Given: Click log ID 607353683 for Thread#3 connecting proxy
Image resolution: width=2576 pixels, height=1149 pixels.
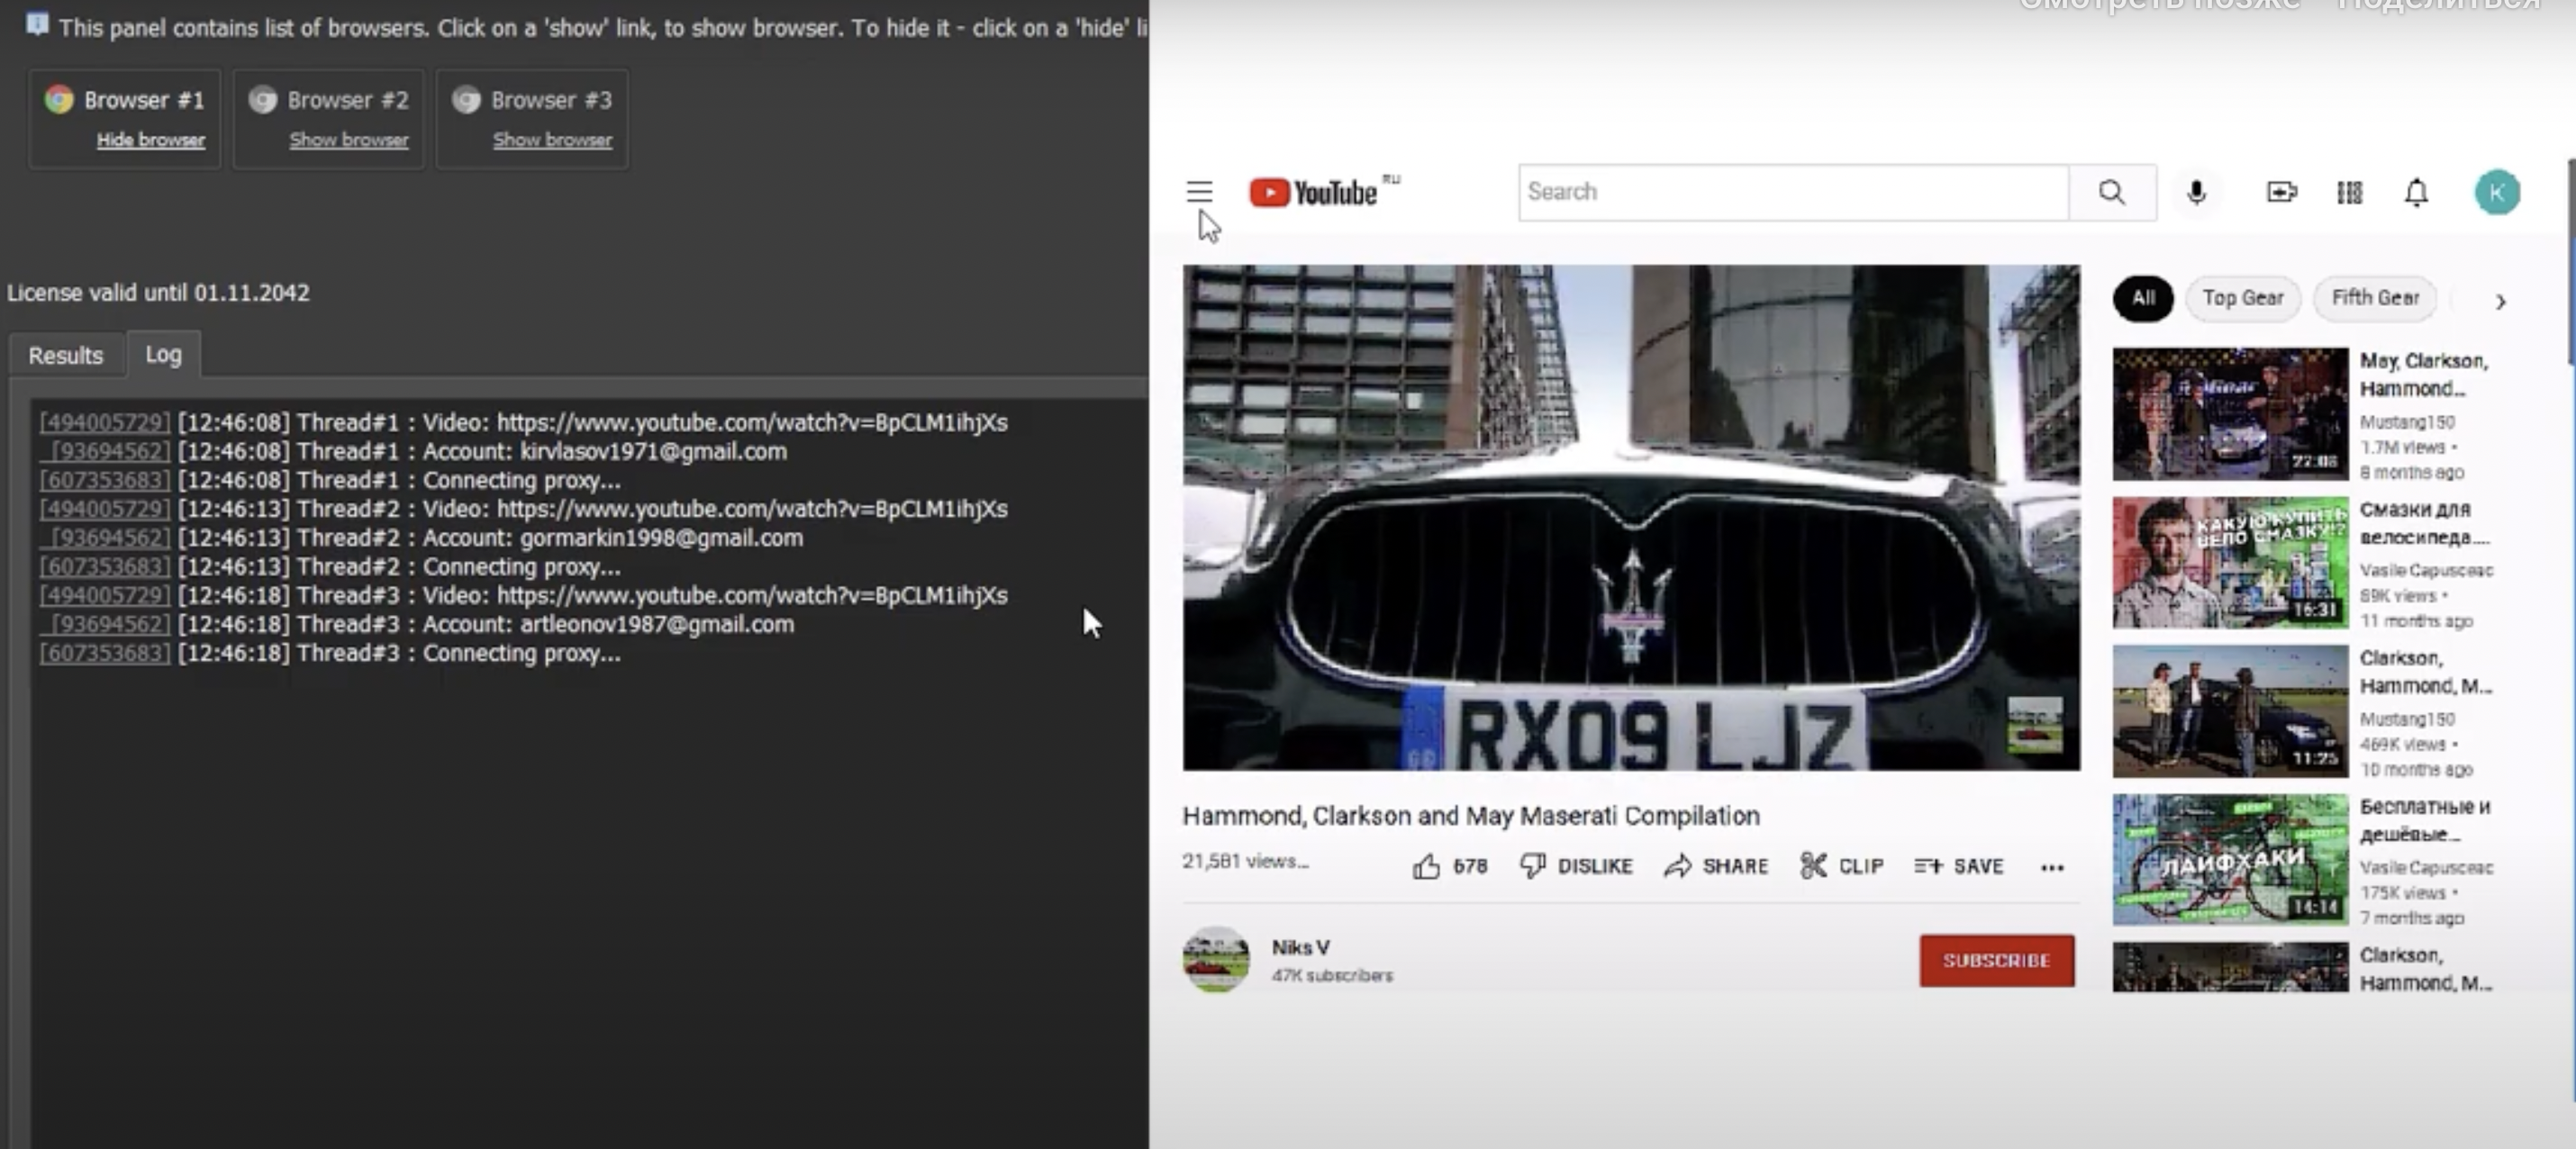Looking at the screenshot, I should pos(105,653).
